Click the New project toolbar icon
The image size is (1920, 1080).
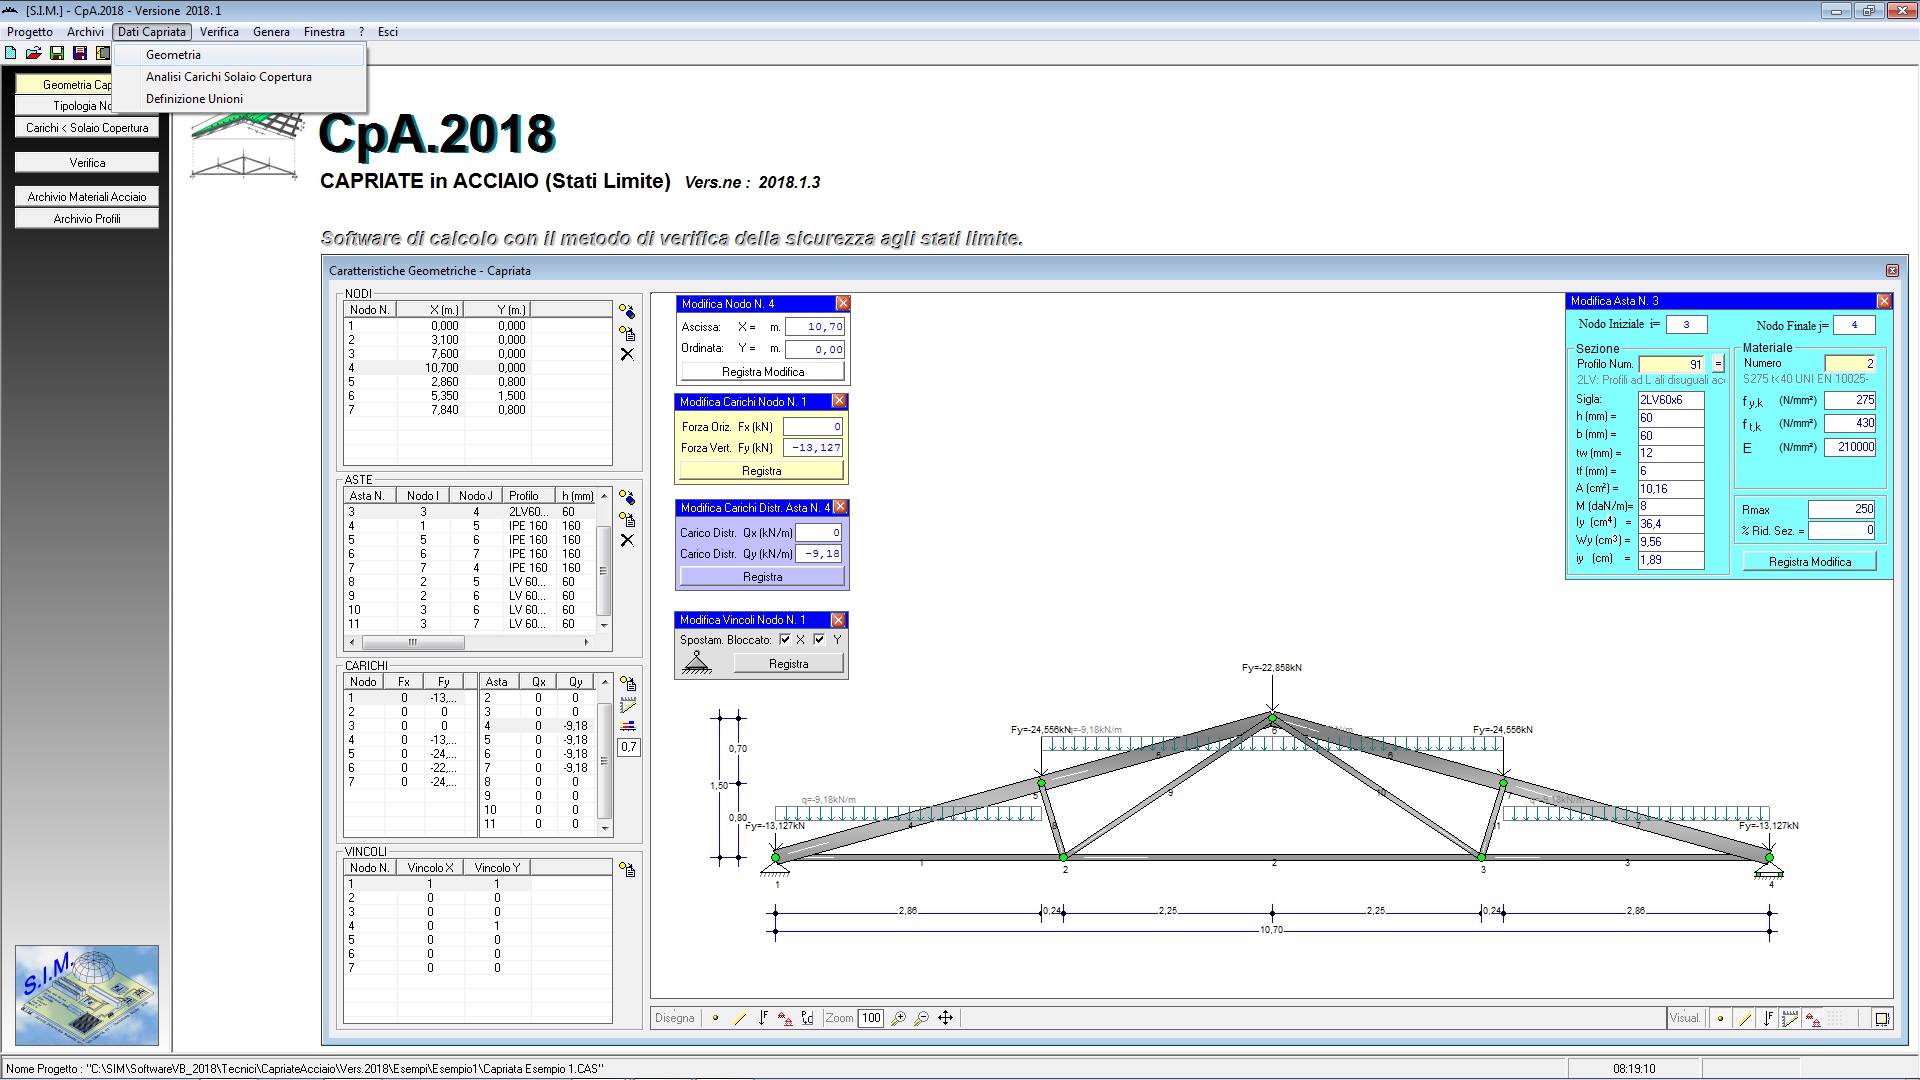(11, 53)
